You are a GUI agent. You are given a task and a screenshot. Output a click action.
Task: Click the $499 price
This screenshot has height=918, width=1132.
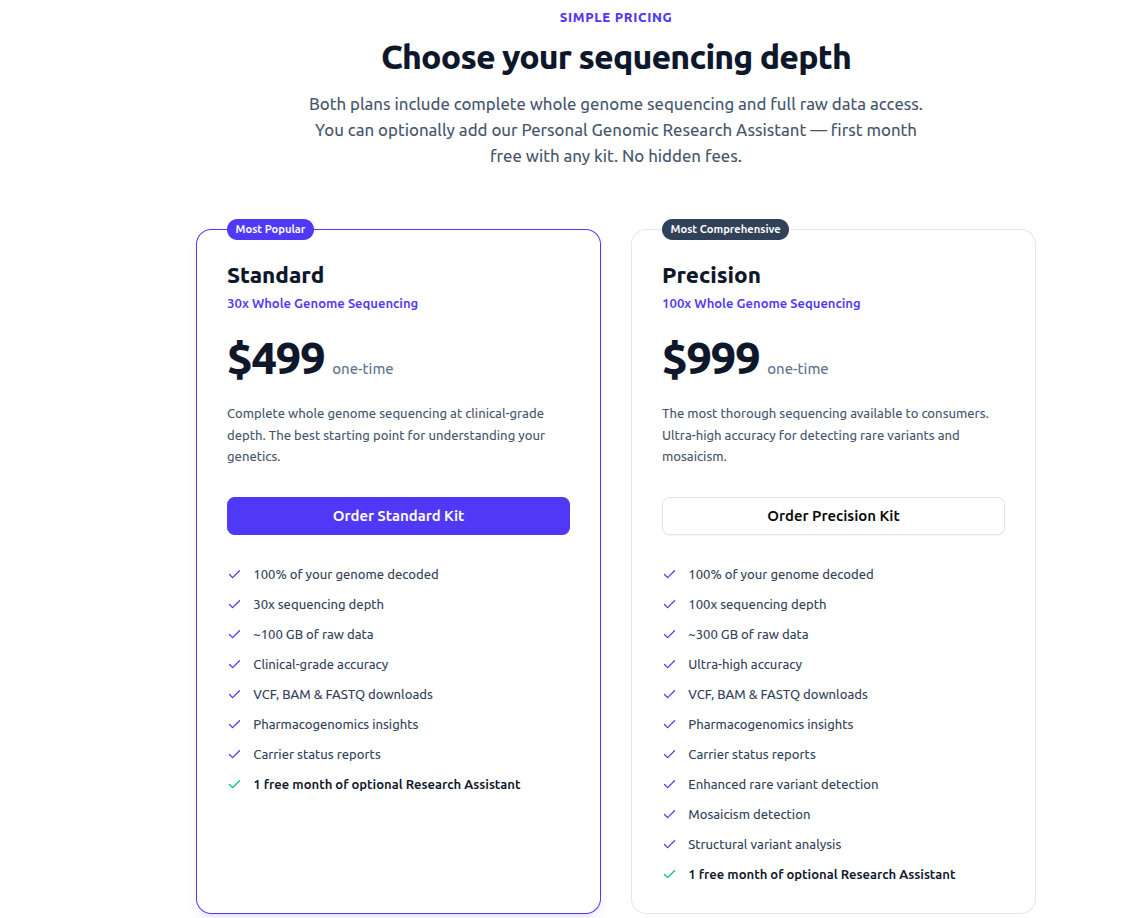276,358
